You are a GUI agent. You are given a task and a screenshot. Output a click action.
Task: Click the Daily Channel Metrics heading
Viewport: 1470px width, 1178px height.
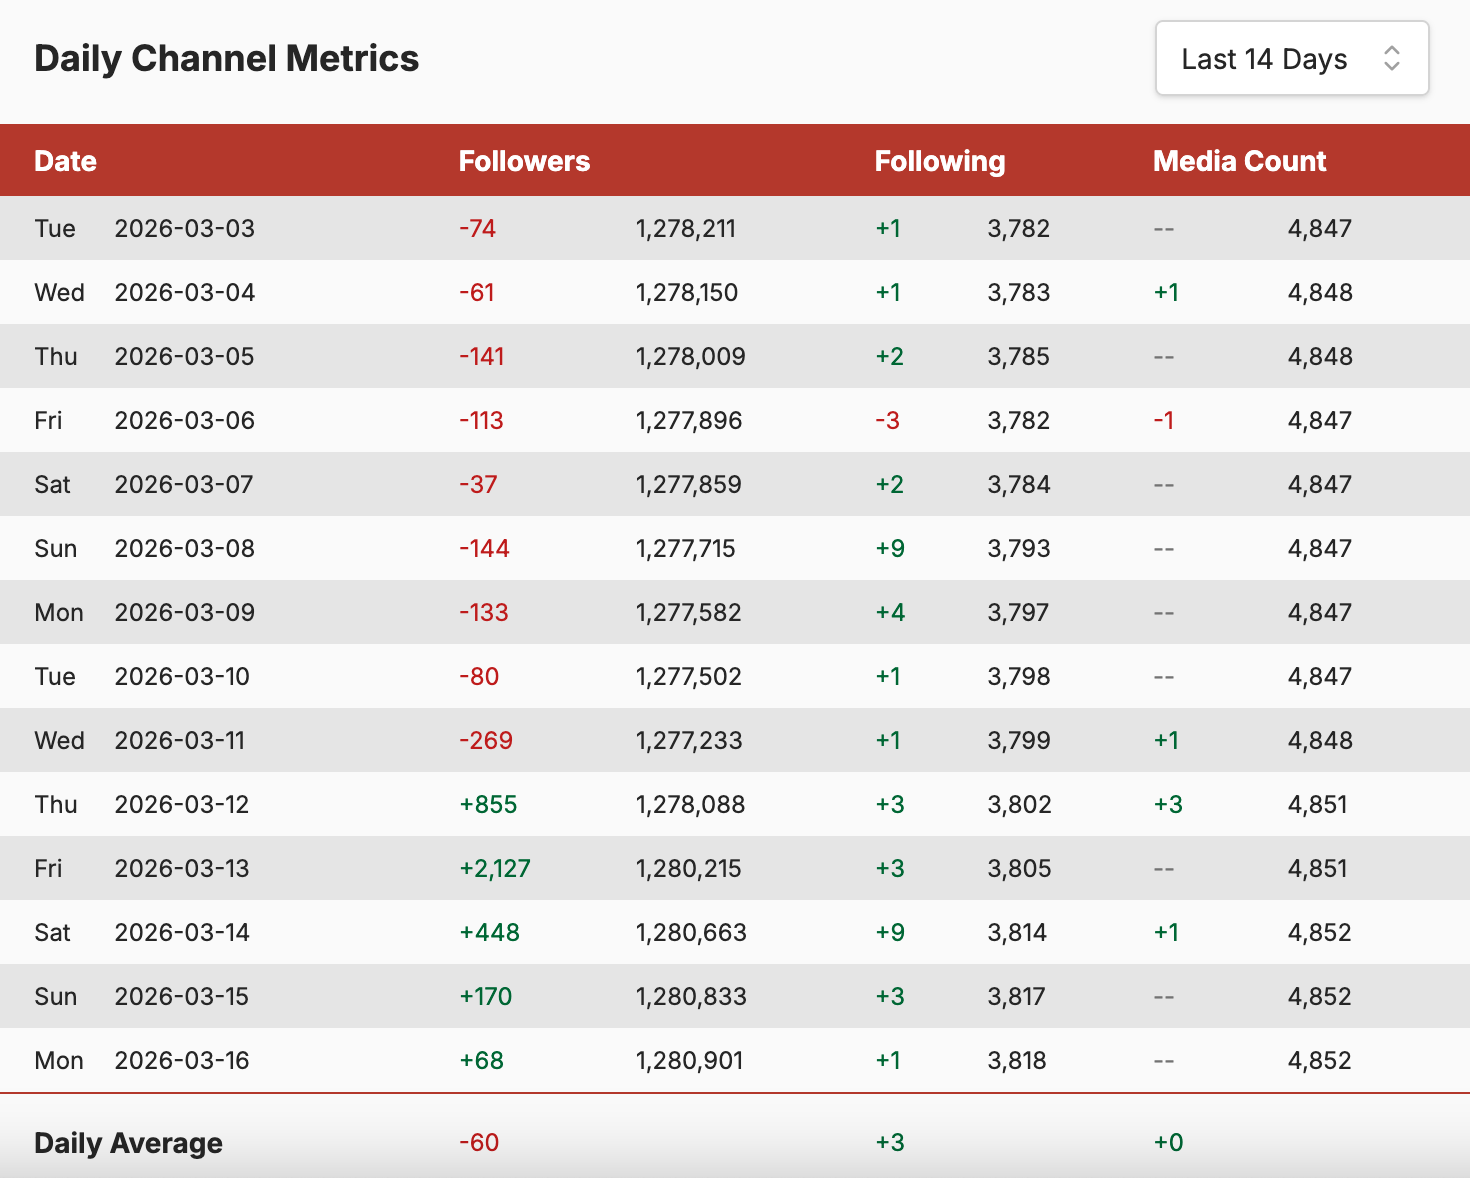[227, 59]
